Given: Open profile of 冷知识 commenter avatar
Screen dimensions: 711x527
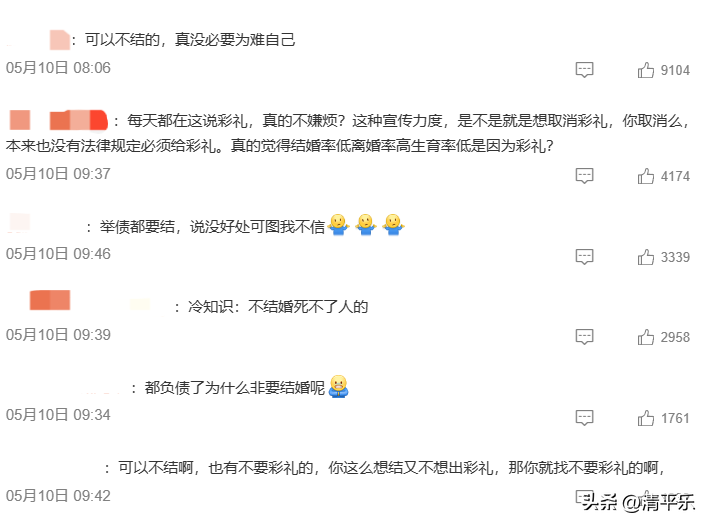Looking at the screenshot, I should [x=50, y=300].
